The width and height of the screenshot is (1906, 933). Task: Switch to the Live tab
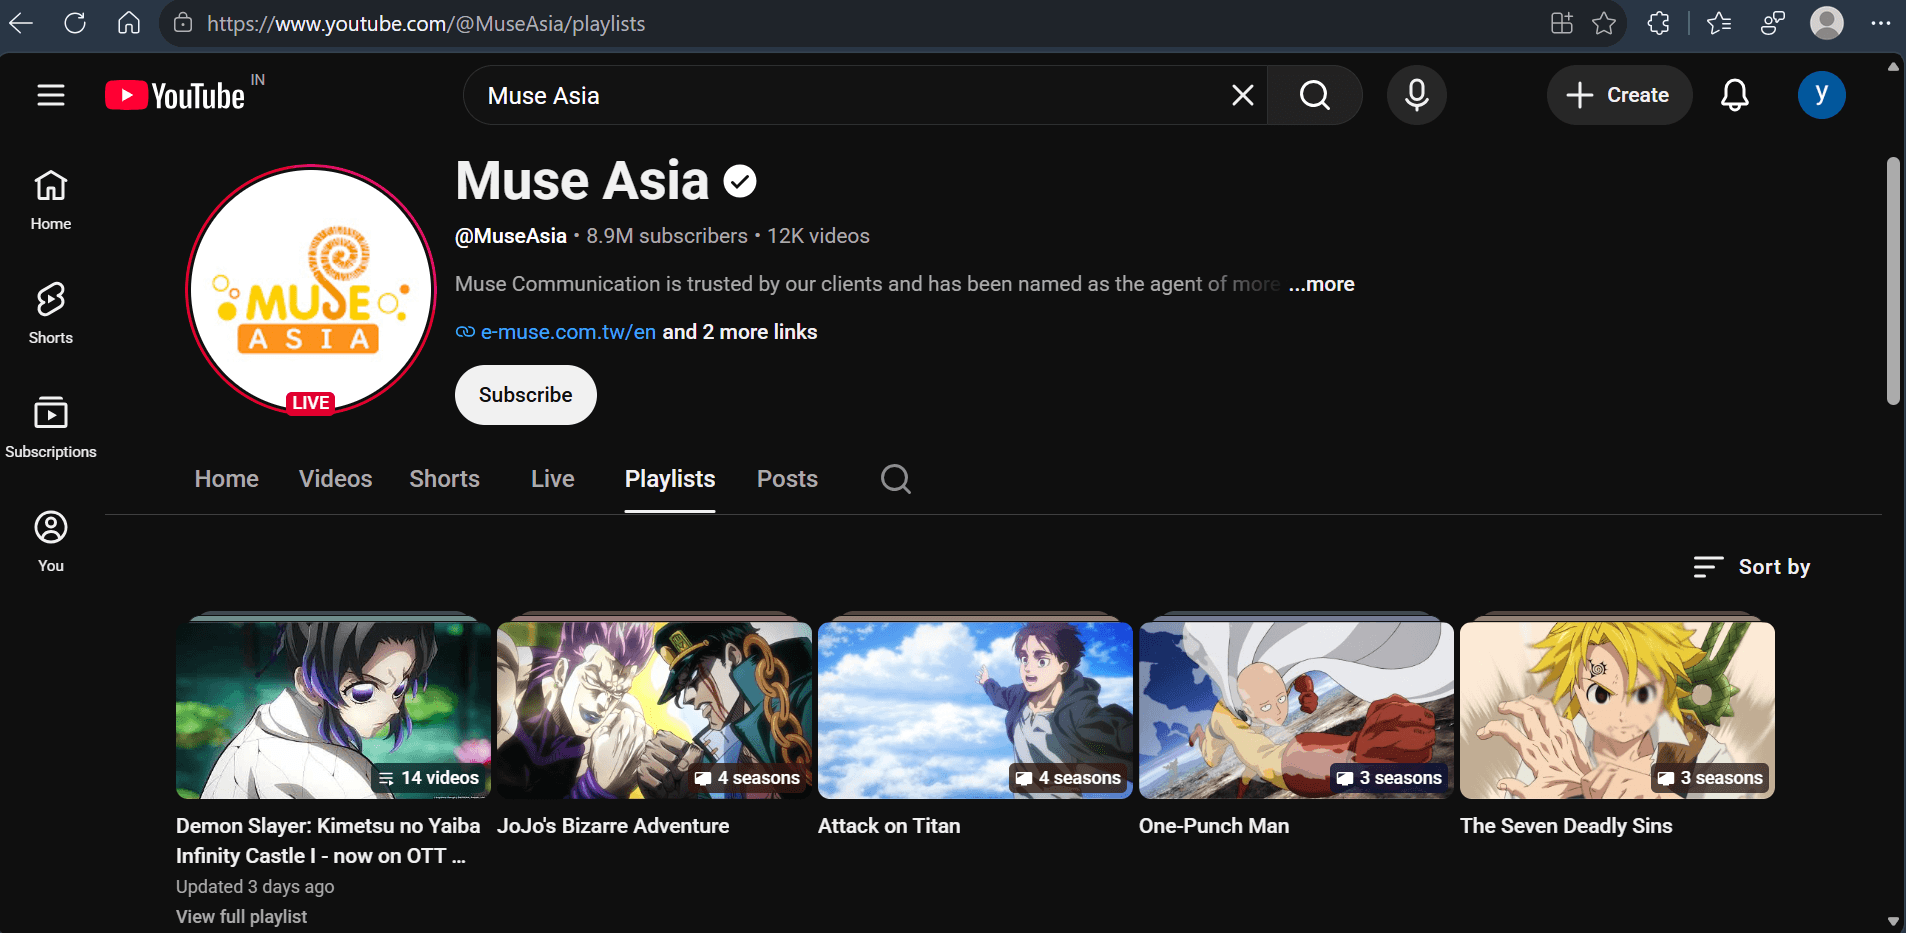tap(553, 479)
